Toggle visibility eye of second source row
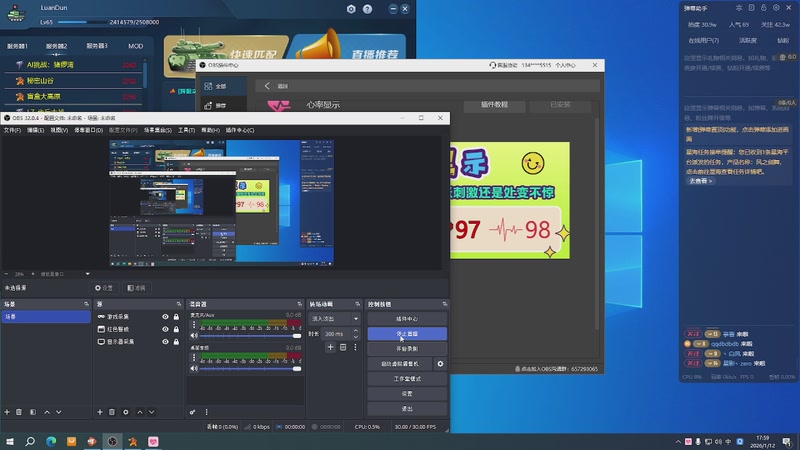The image size is (800, 450). [165, 329]
